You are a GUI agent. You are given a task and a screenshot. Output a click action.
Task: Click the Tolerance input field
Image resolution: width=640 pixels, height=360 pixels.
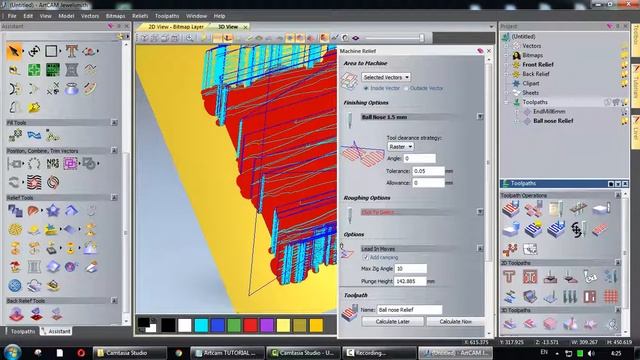pyautogui.click(x=428, y=171)
